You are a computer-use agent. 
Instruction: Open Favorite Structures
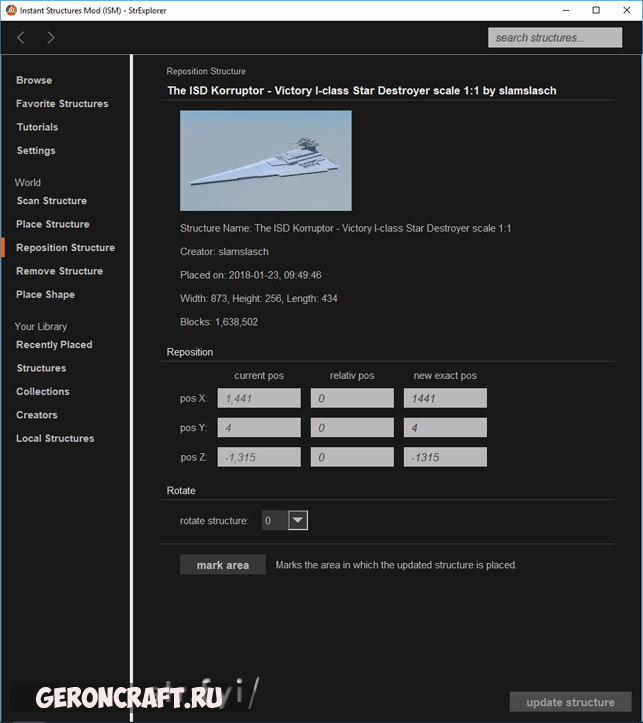click(x=62, y=104)
